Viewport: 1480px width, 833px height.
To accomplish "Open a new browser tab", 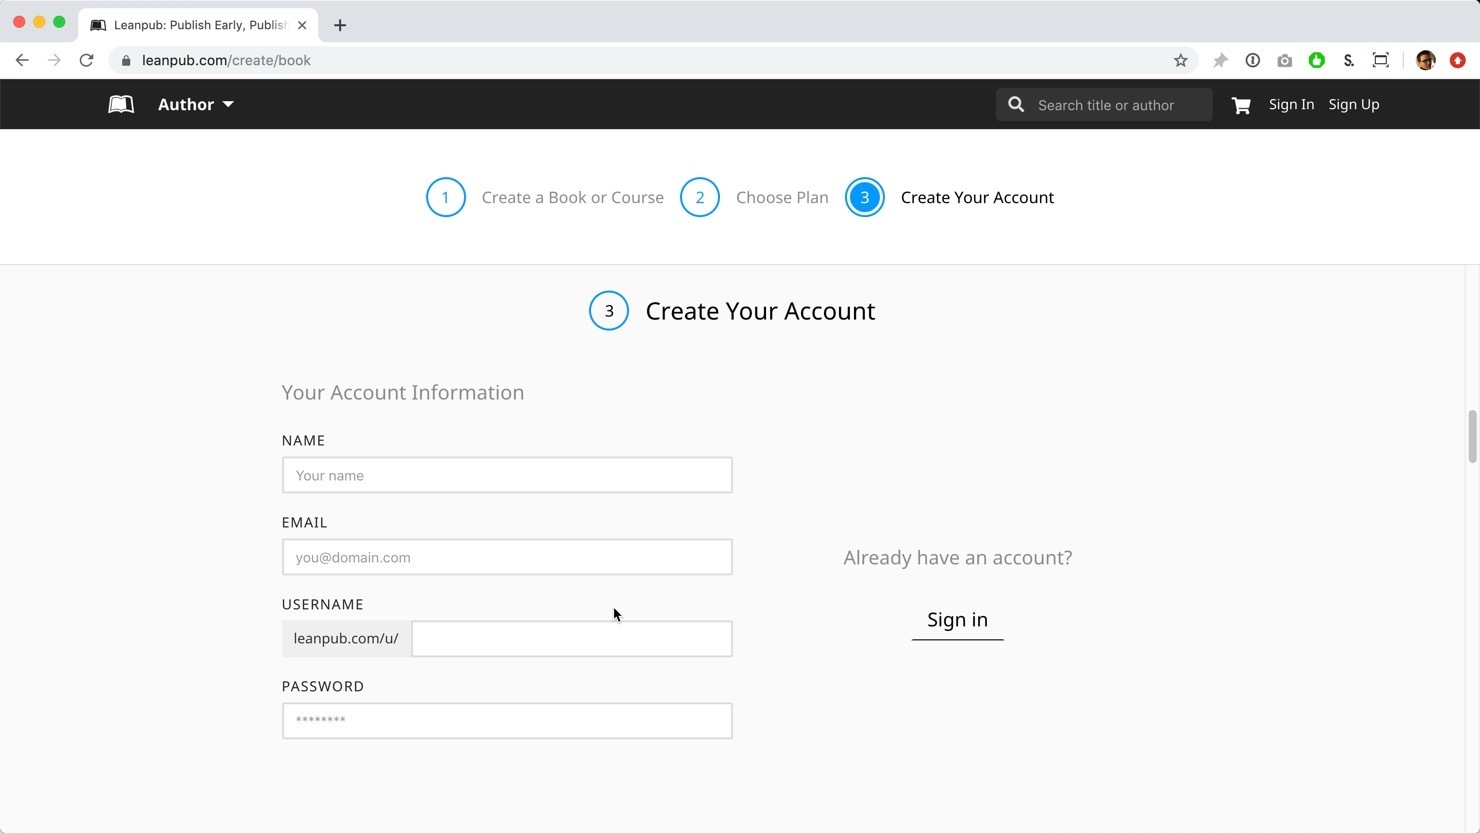I will point(340,25).
